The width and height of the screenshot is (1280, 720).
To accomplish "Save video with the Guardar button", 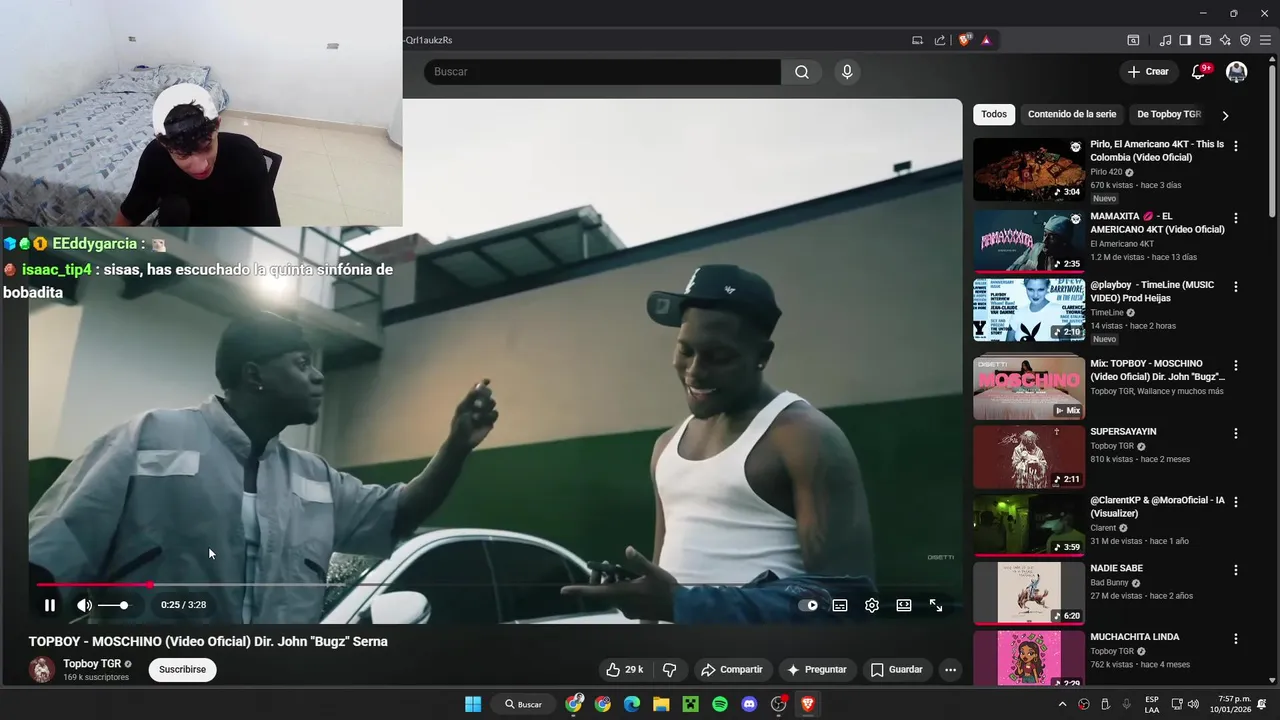I will [896, 670].
